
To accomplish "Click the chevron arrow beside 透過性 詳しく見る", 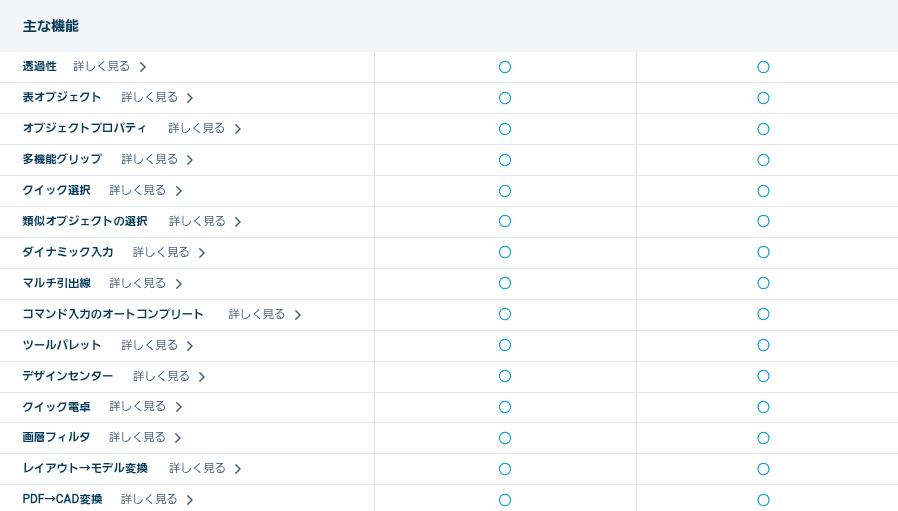I will 143,67.
